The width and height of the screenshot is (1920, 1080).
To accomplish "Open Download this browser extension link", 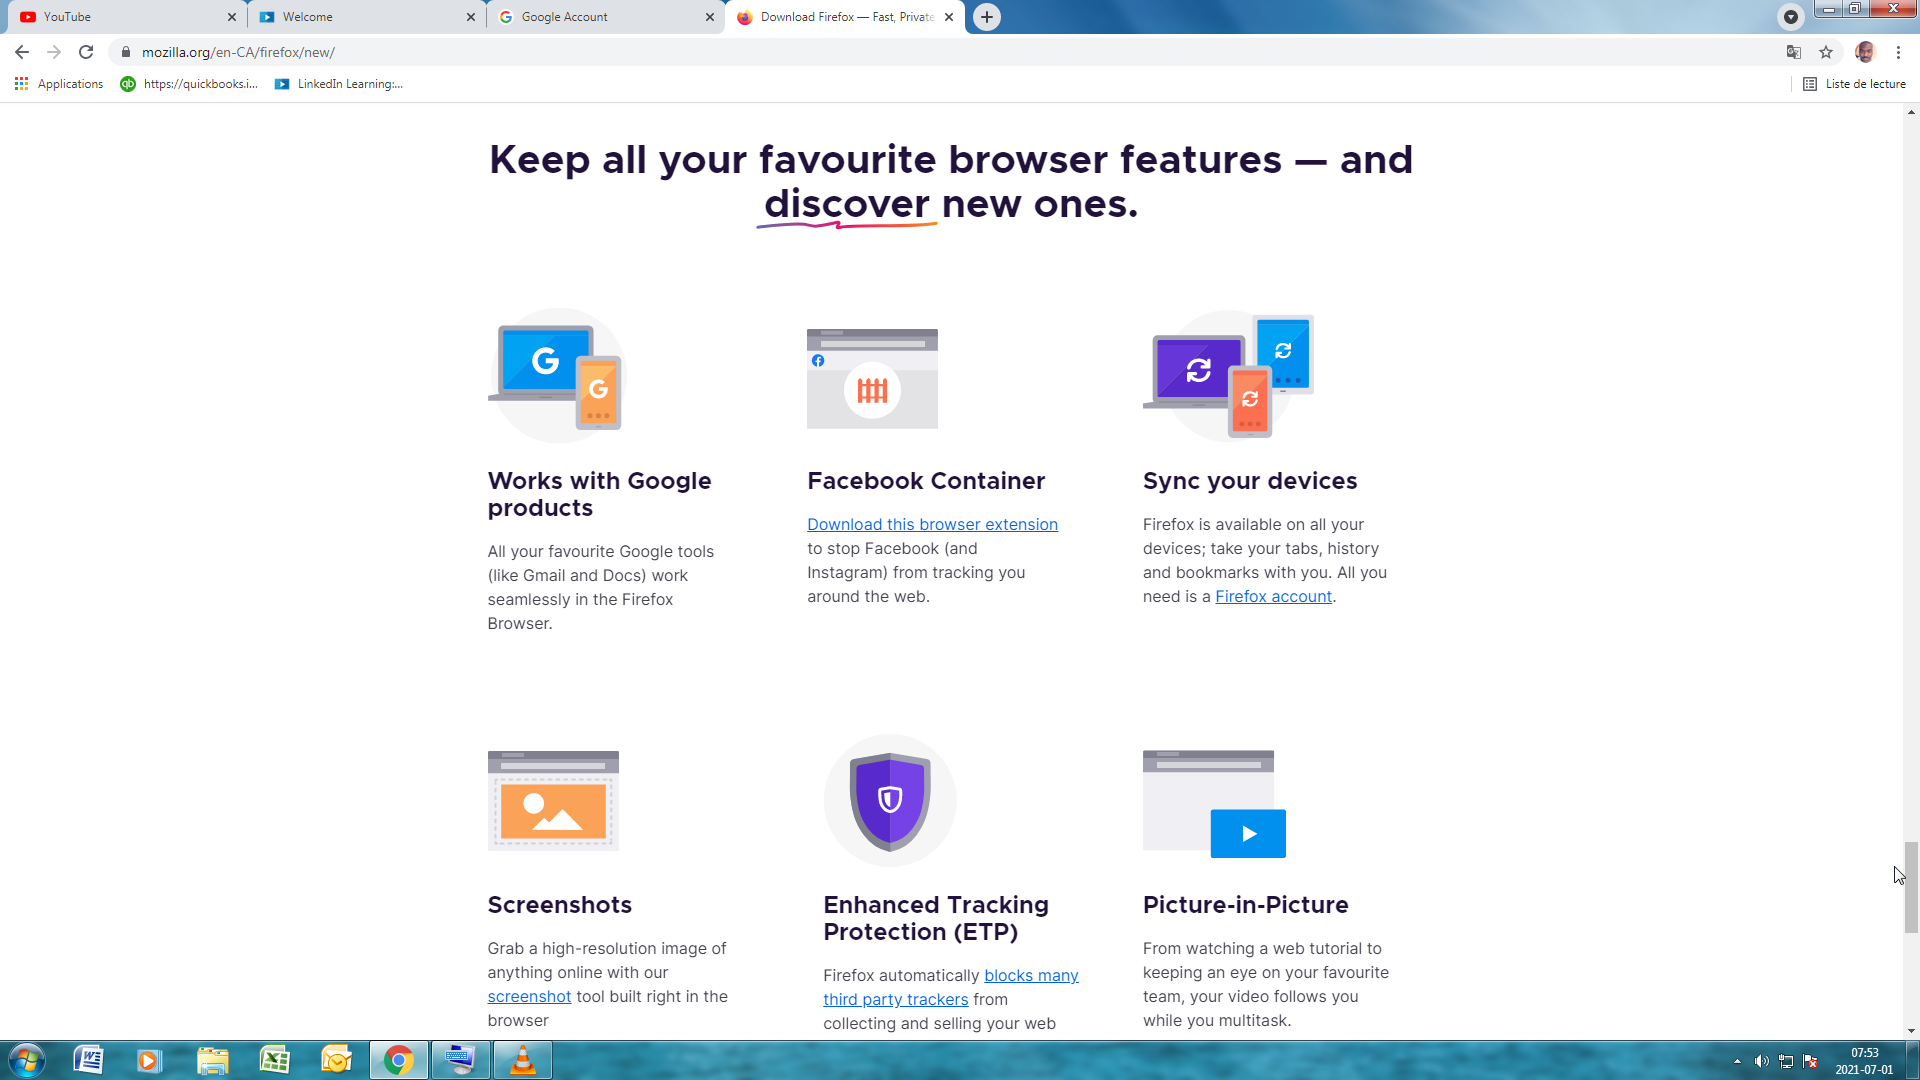I will click(932, 524).
